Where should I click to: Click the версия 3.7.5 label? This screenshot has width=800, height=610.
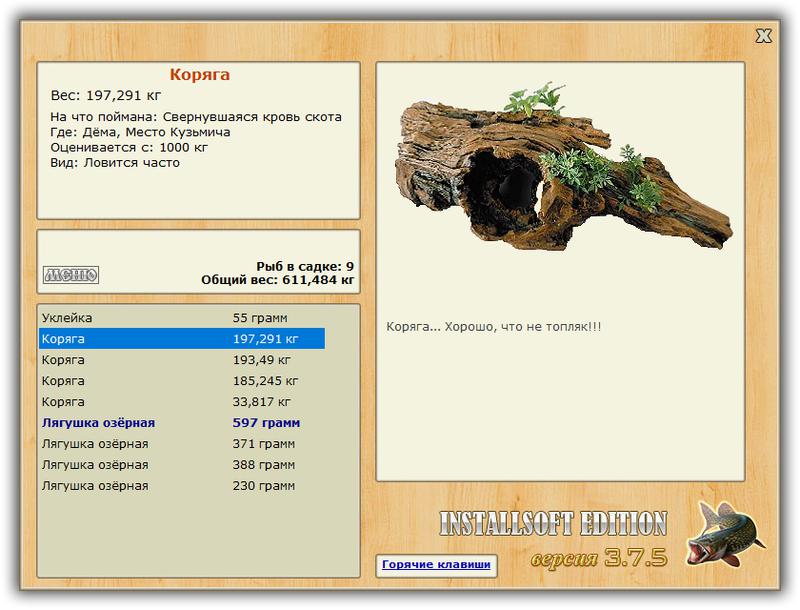tap(599, 558)
